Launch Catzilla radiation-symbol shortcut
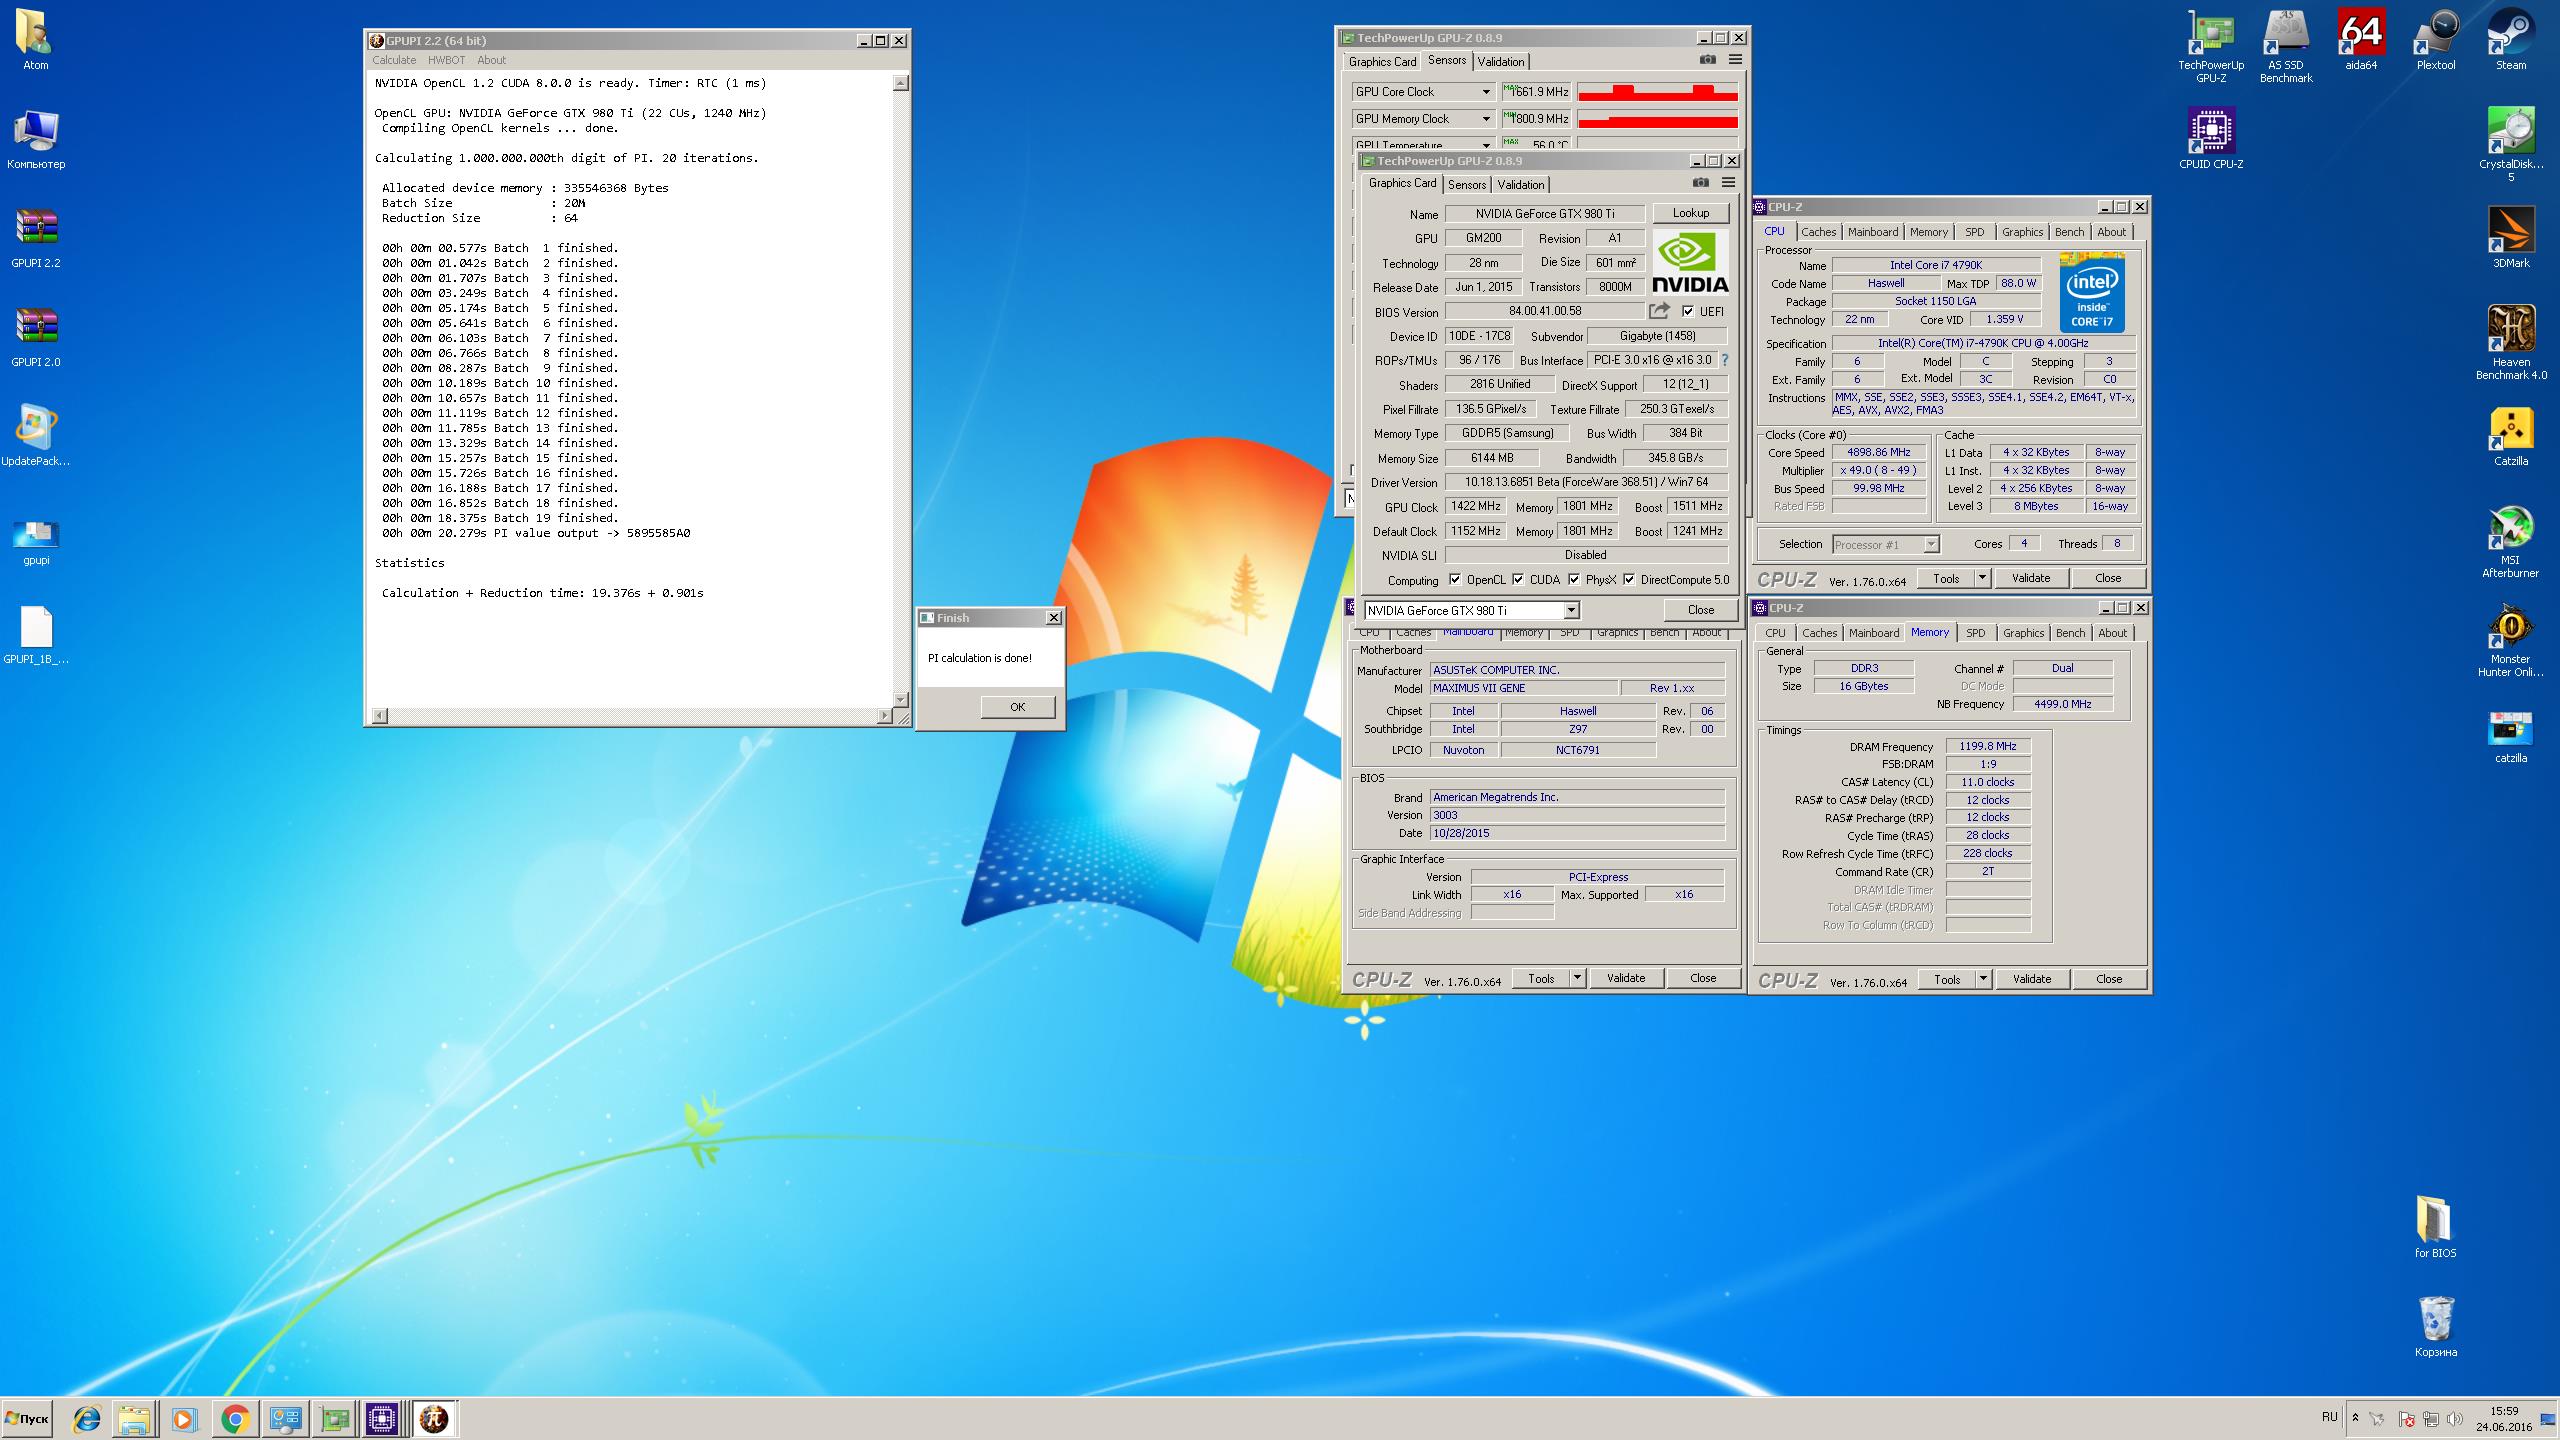2560x1440 pixels. [x=2511, y=436]
